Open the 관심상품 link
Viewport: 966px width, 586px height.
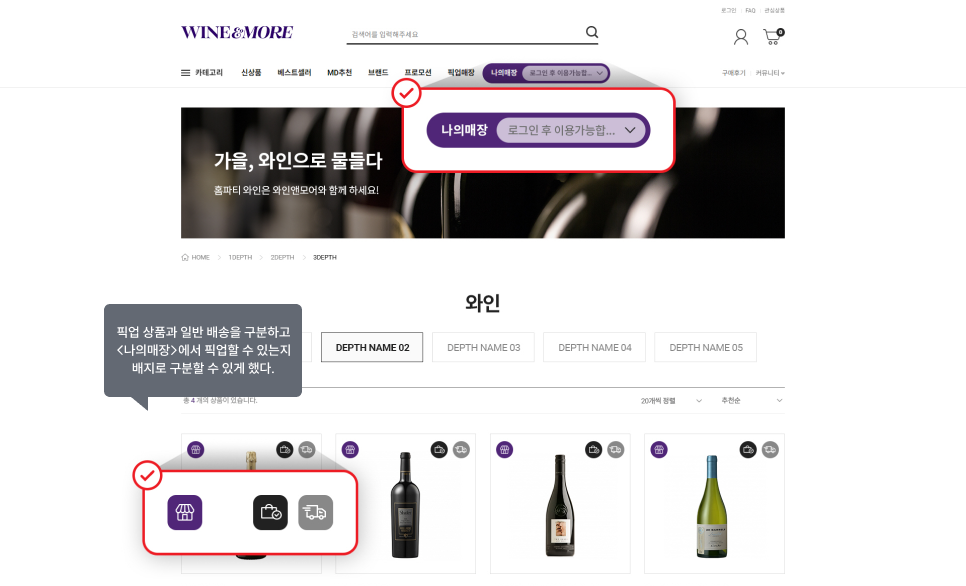[774, 10]
